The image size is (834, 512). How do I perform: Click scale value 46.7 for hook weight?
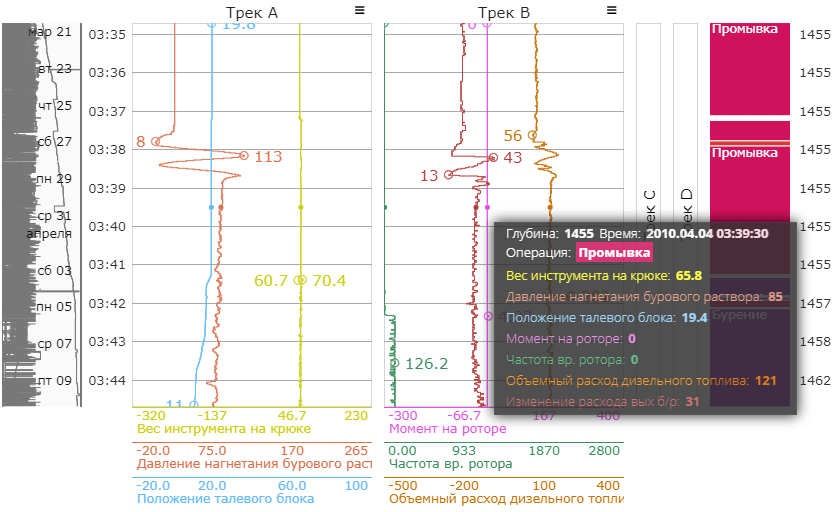(x=292, y=416)
